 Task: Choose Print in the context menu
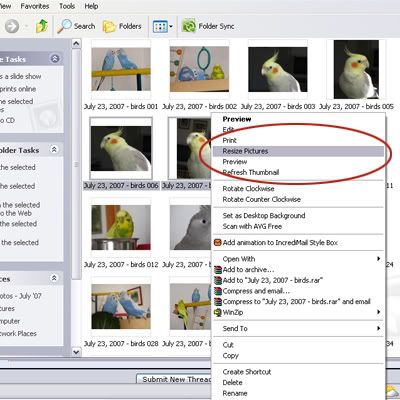click(298, 140)
